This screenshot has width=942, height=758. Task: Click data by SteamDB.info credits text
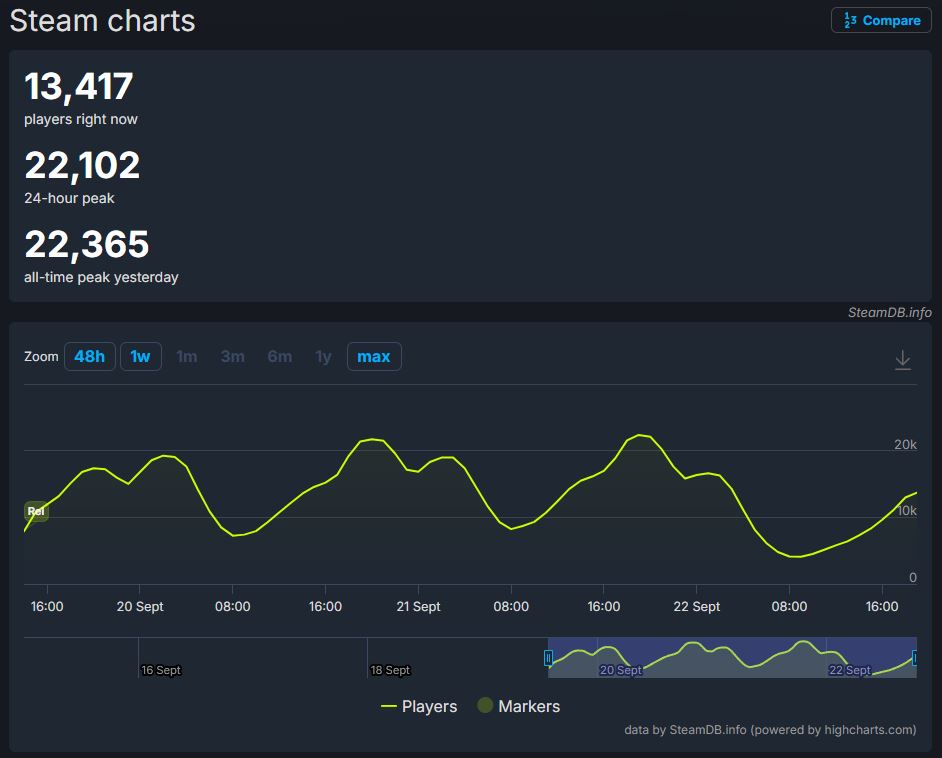(770, 730)
